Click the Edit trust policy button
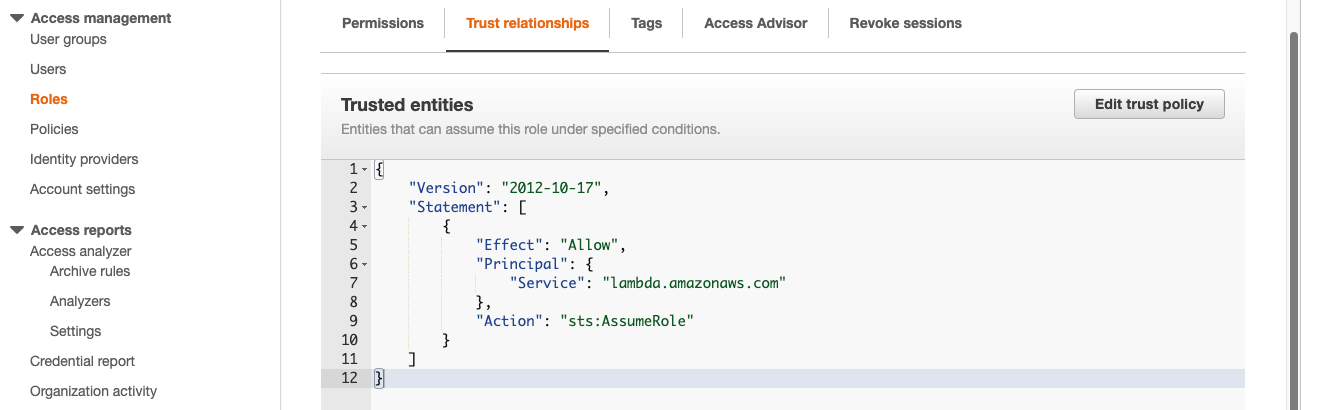This screenshot has height=410, width=1341. click(x=1149, y=104)
